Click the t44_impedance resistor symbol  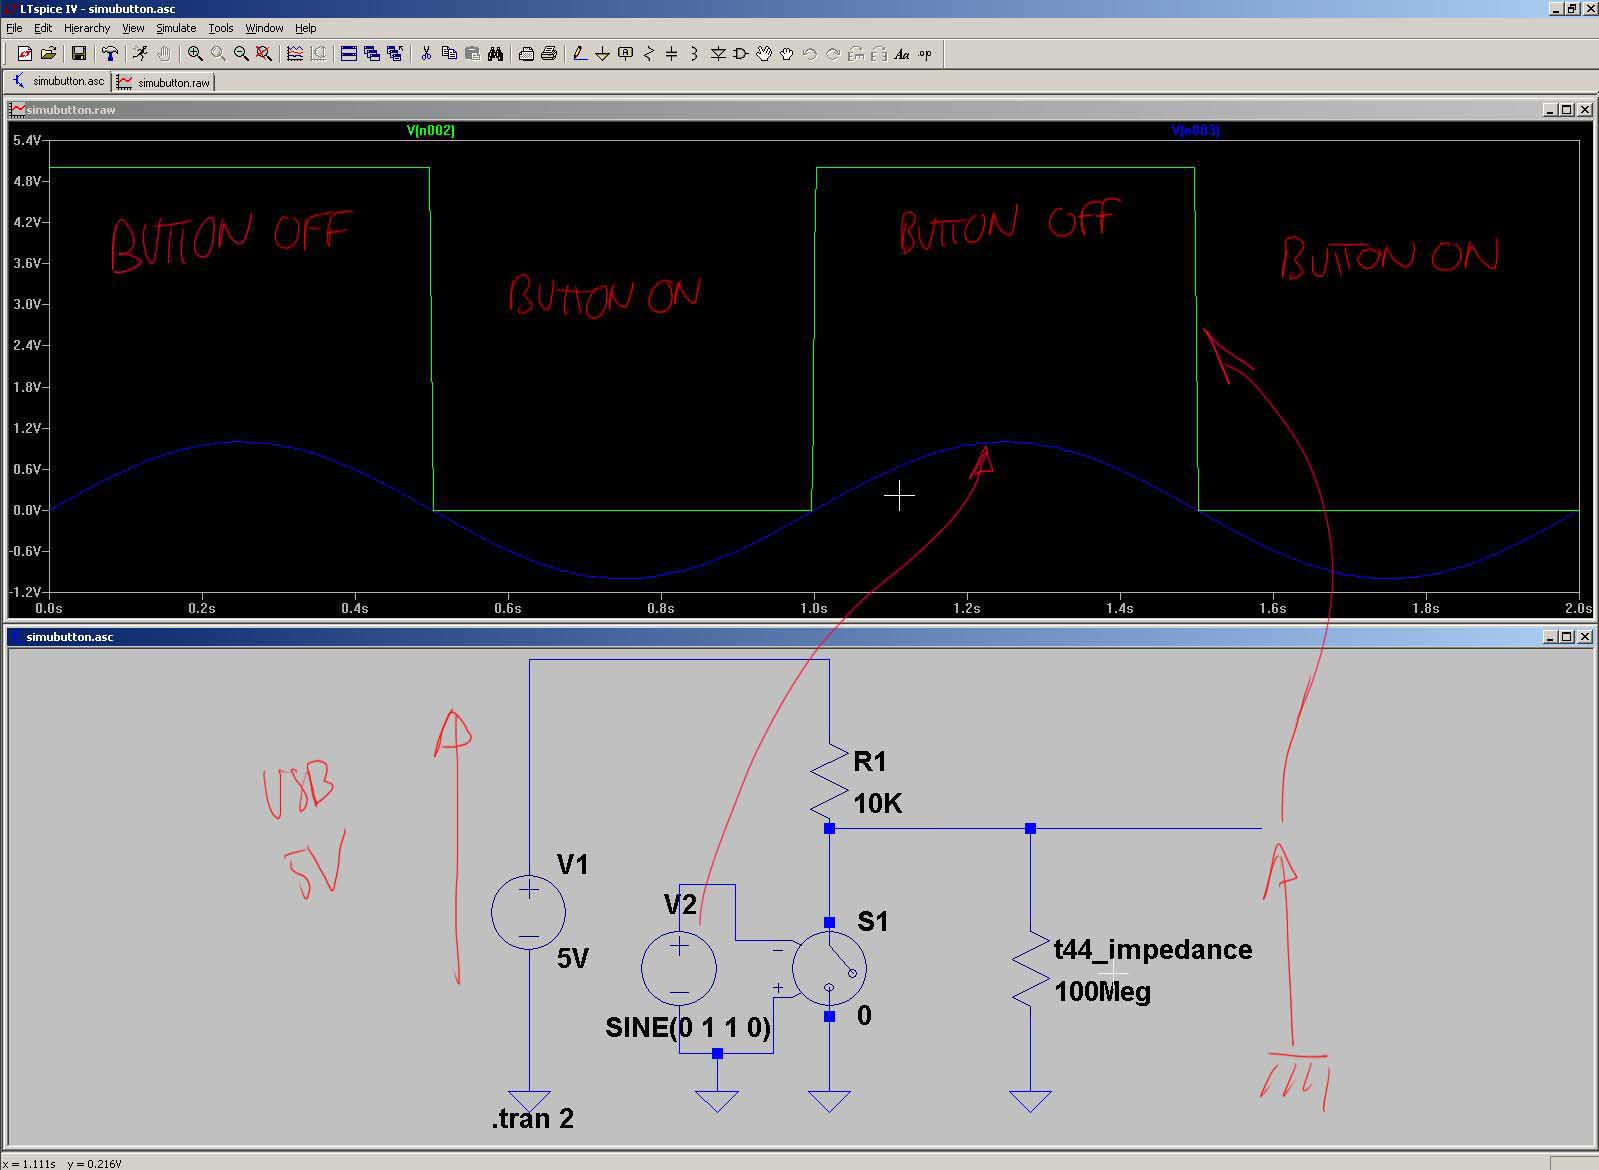point(1030,971)
